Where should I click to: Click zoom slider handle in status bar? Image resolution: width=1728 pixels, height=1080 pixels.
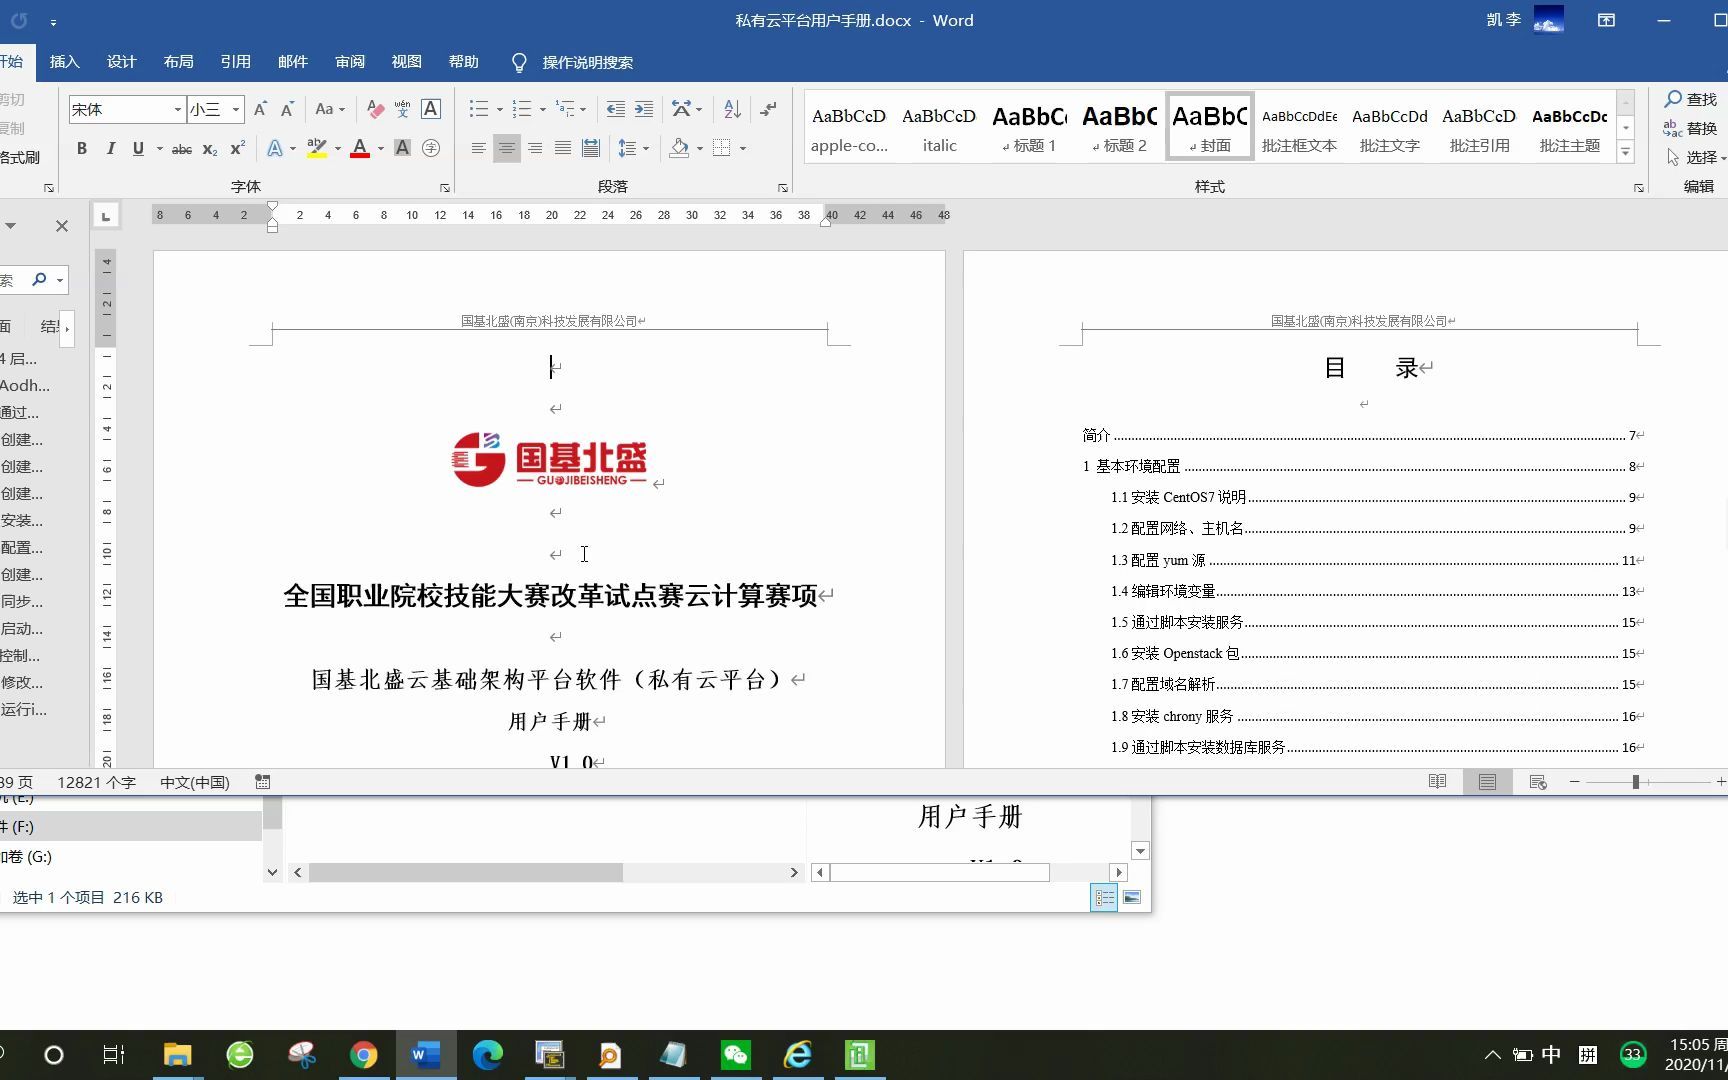click(1636, 782)
